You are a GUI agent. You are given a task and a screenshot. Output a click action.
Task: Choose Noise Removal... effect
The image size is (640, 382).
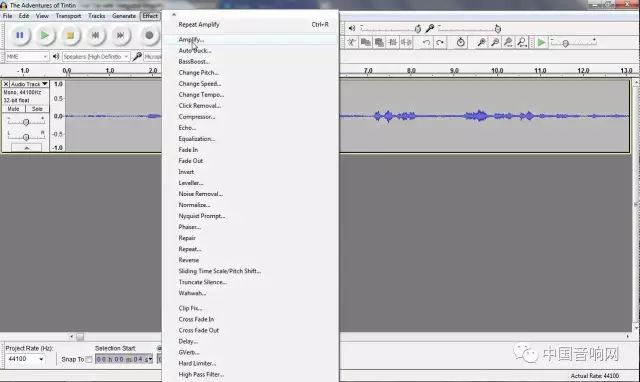coord(251,194)
